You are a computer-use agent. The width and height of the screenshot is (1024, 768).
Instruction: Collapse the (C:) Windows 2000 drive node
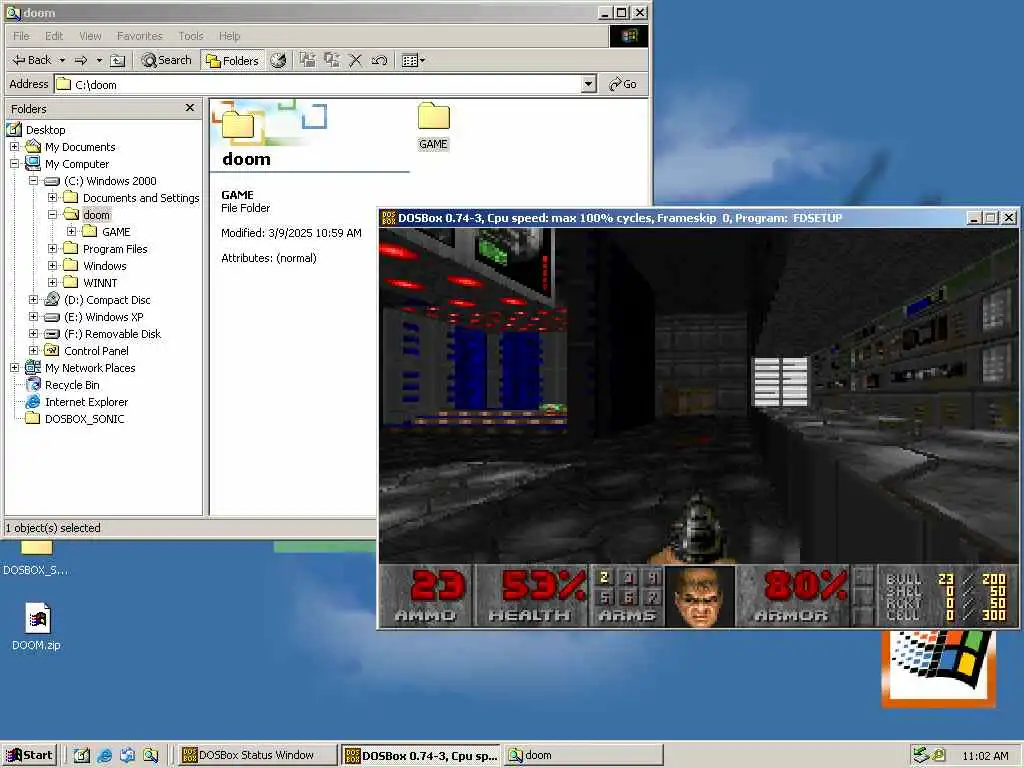[33, 181]
